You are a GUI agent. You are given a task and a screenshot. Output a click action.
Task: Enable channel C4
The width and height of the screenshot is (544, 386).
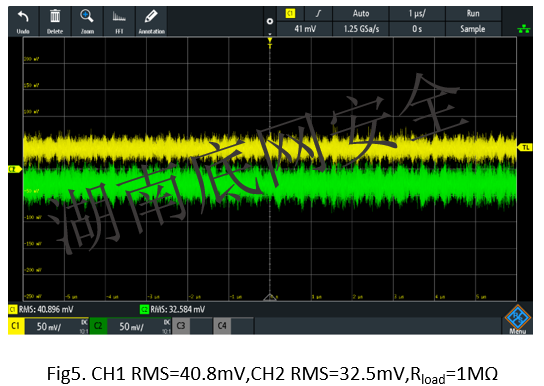coord(222,326)
